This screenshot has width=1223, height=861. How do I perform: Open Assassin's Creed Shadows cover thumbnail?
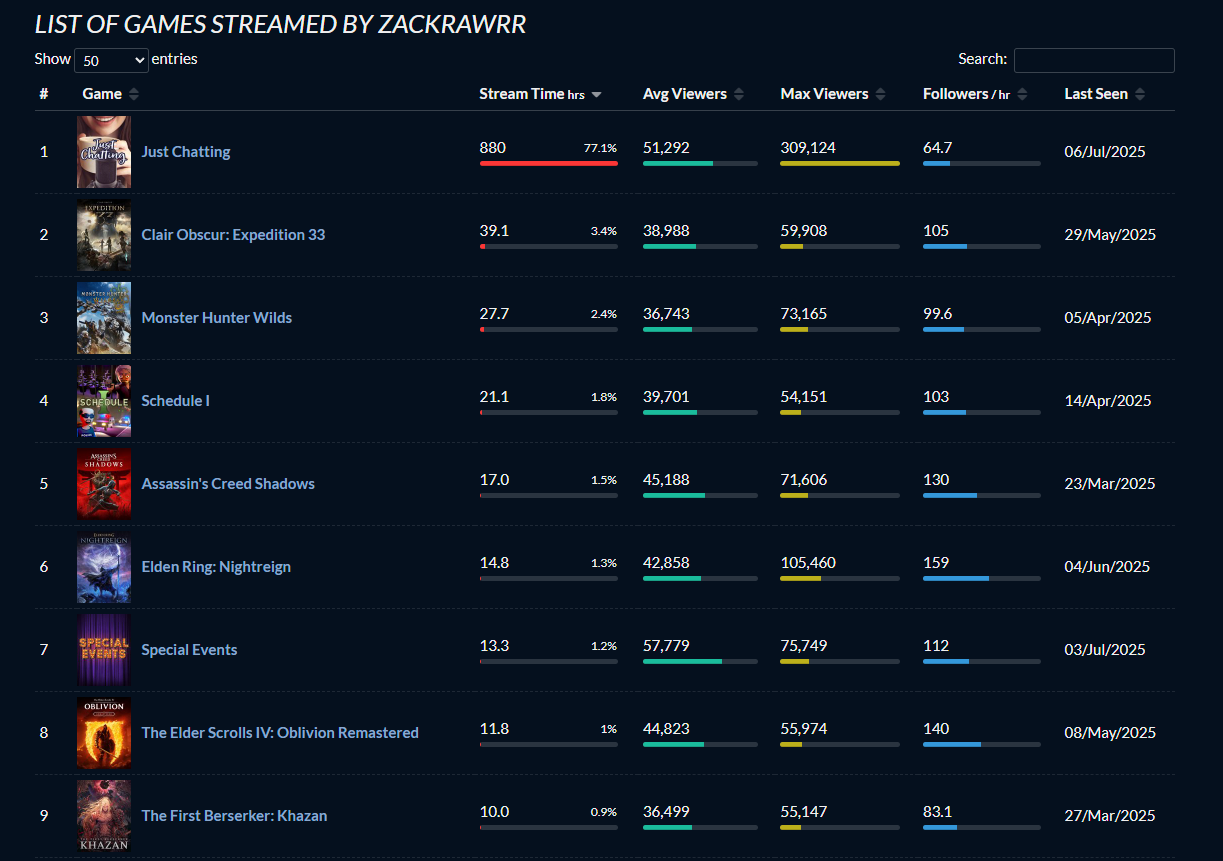tap(104, 484)
